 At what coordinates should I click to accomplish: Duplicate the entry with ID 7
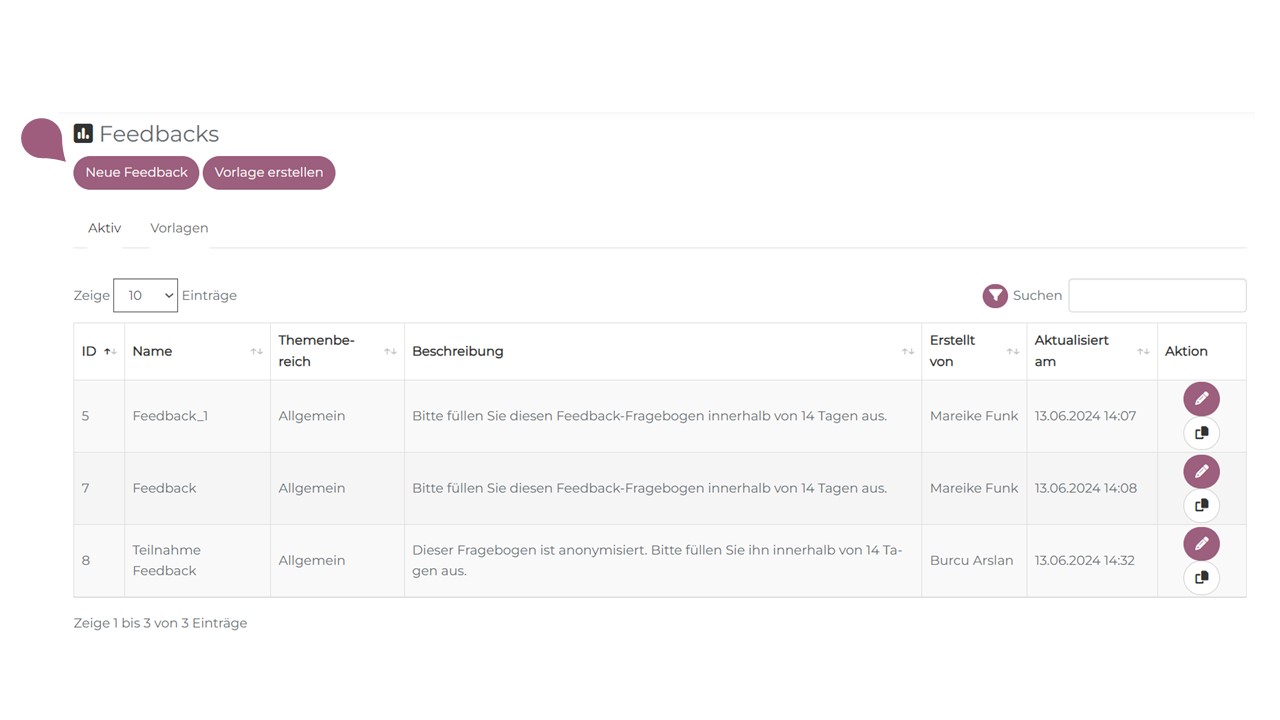(1201, 505)
